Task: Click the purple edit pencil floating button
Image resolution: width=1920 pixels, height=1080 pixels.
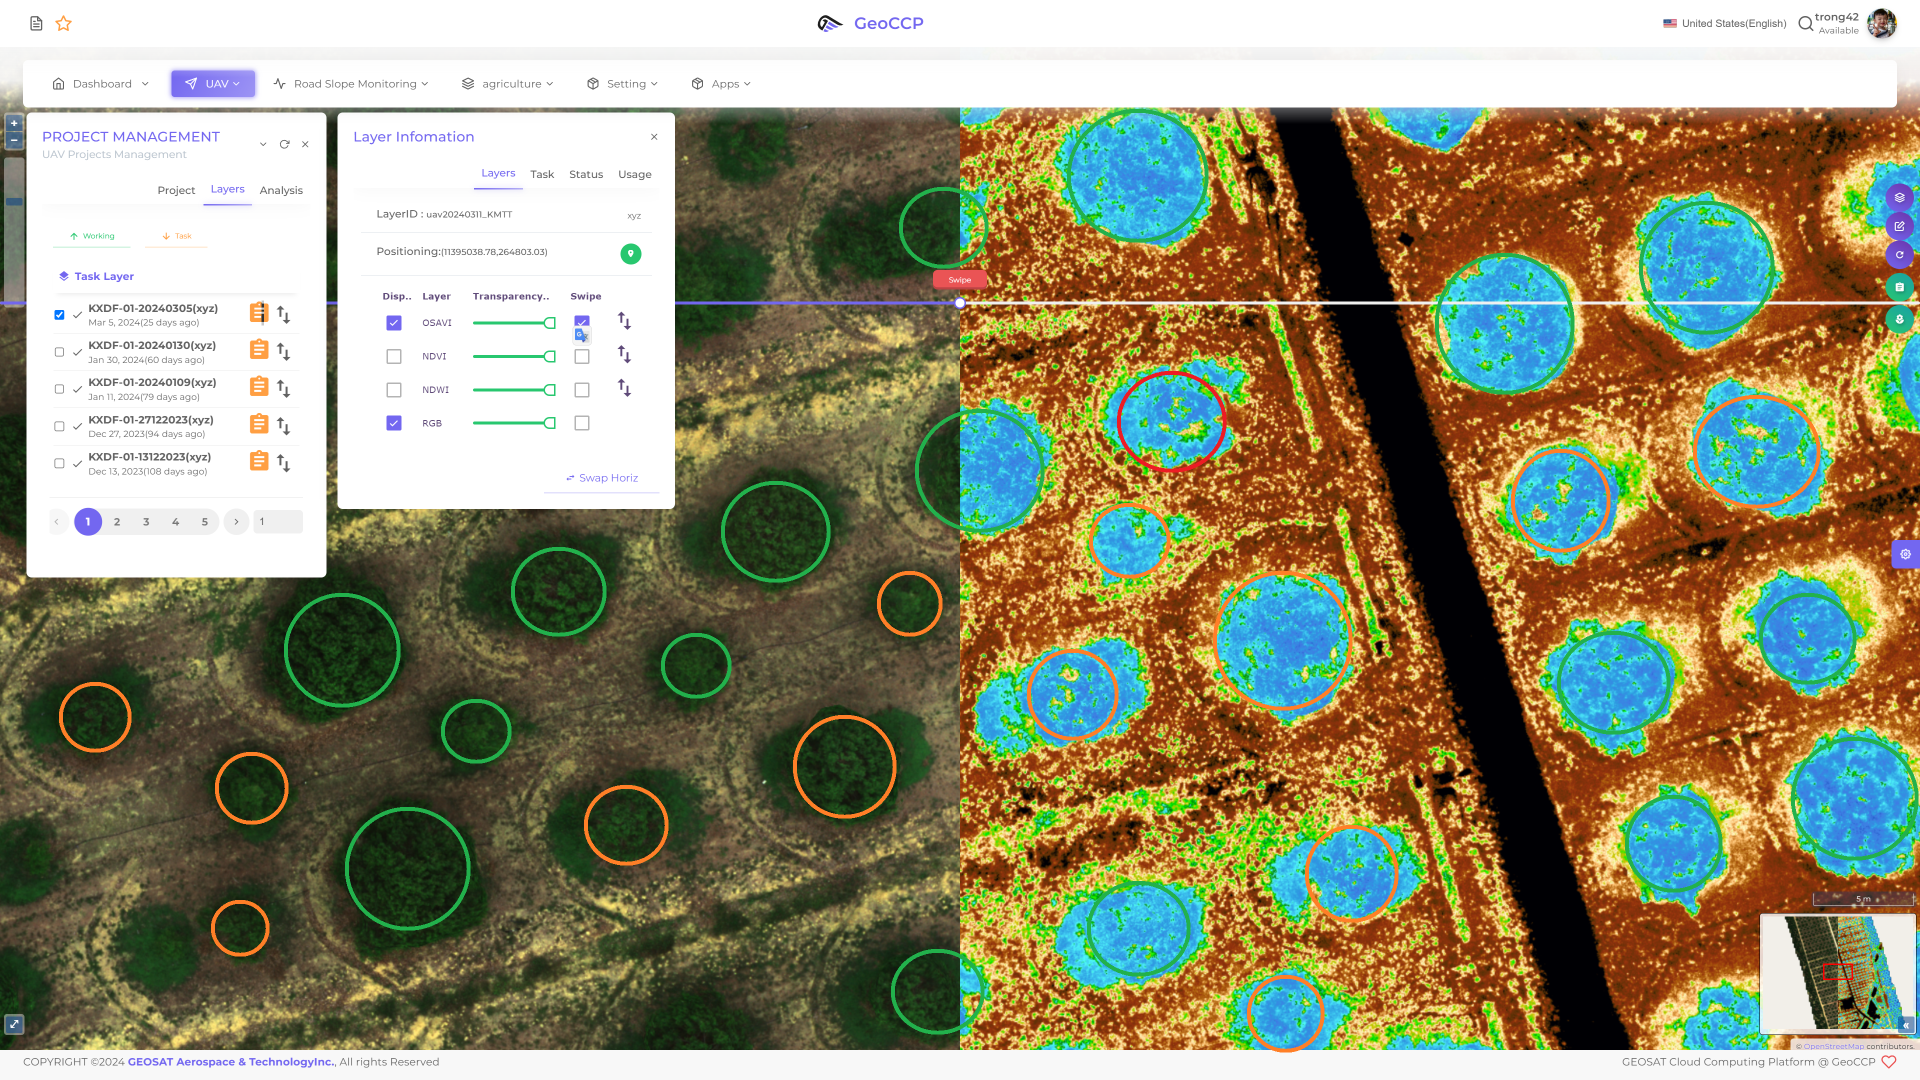Action: [1899, 226]
